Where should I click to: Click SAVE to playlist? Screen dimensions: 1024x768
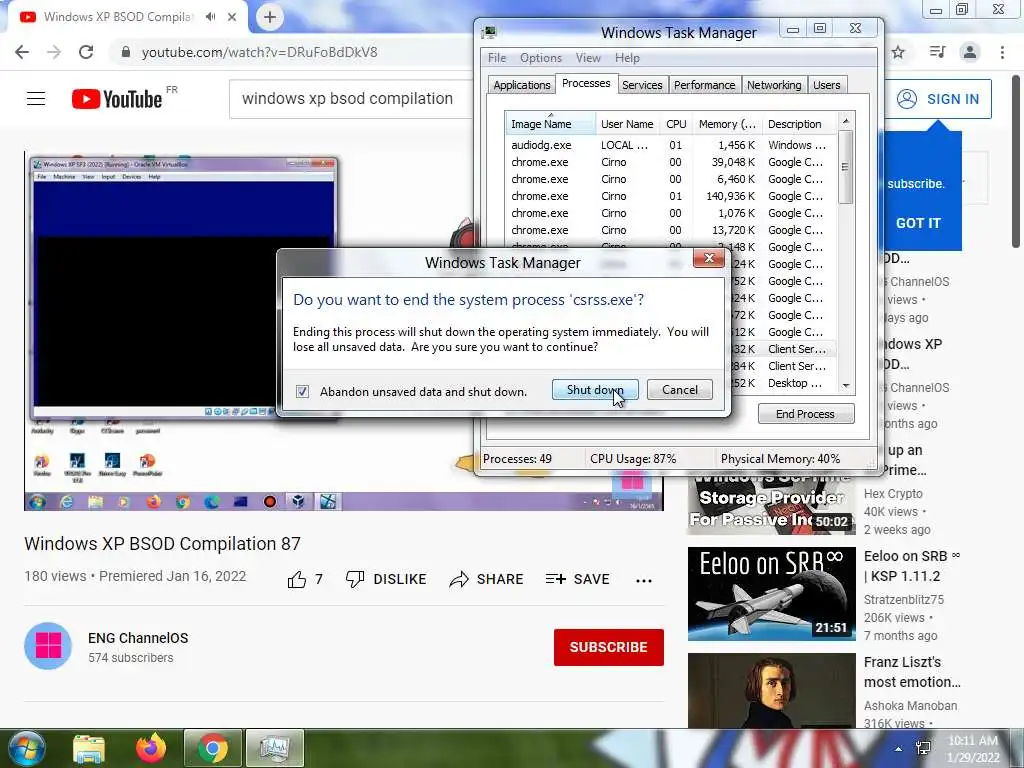click(577, 579)
